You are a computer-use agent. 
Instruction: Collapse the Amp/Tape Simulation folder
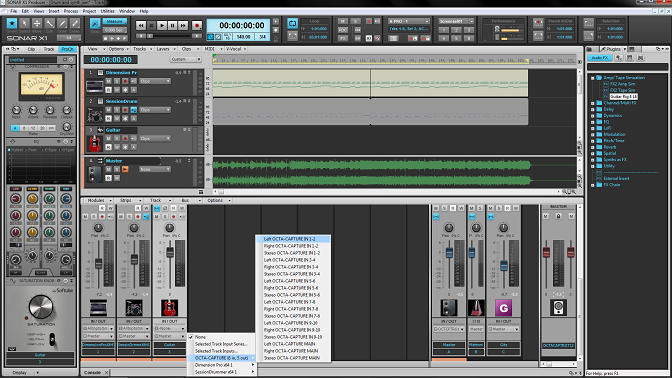pyautogui.click(x=593, y=78)
